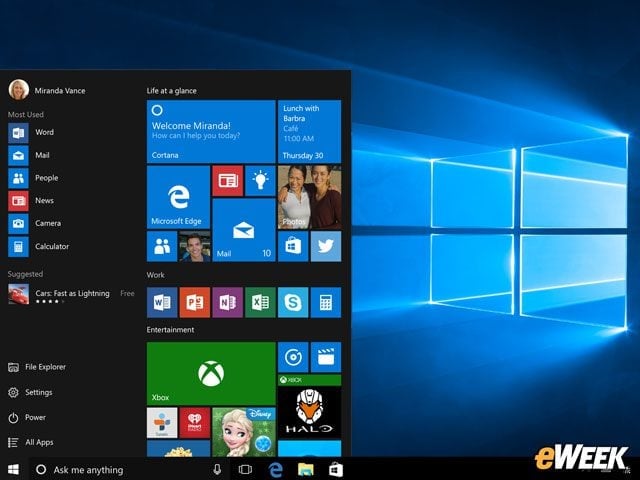Open the Calculator tile in Work group

326,302
